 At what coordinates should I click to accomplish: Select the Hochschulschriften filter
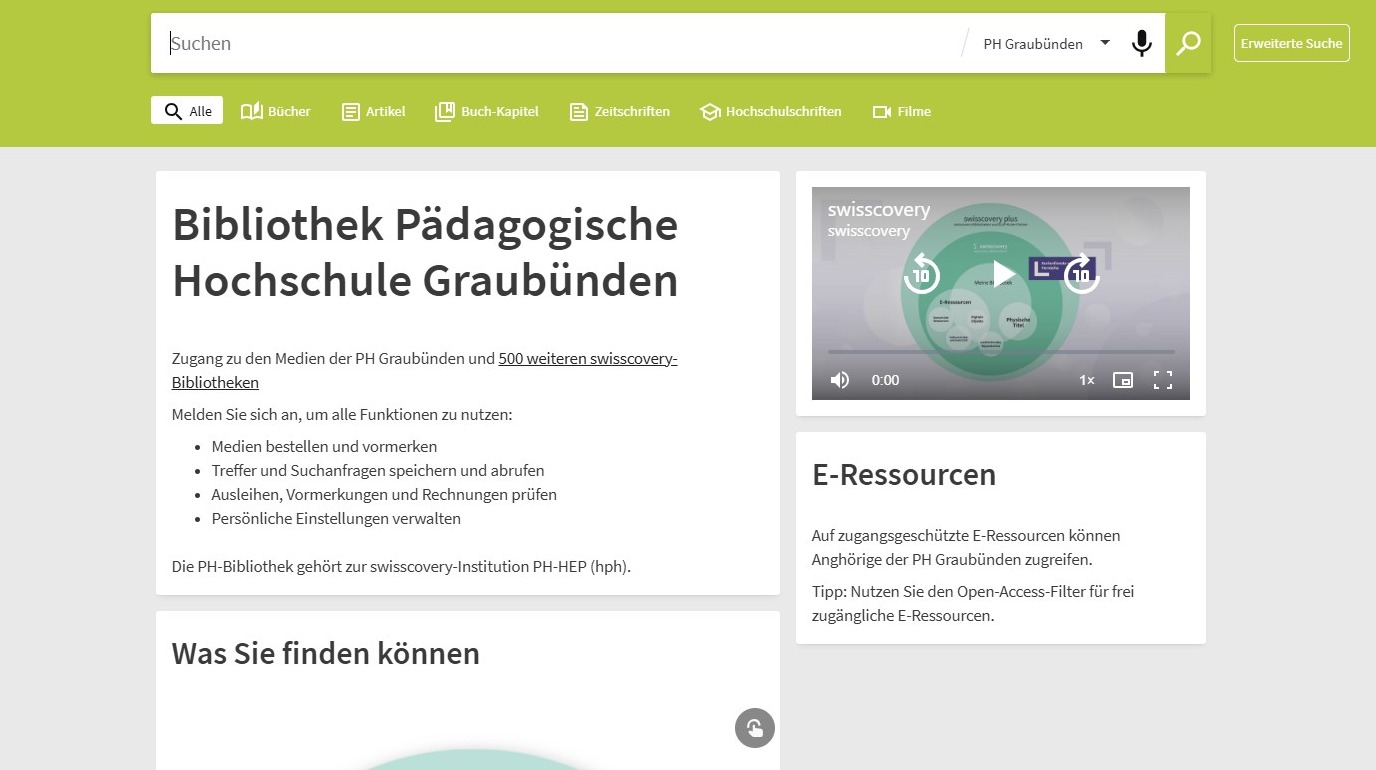pos(771,111)
